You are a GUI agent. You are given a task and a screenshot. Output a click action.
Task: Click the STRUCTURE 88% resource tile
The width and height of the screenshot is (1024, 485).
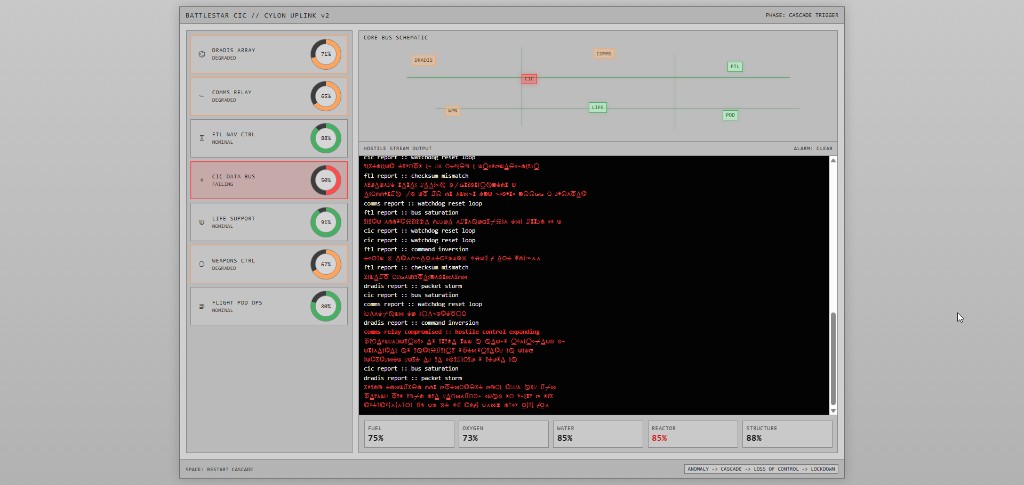click(787, 433)
